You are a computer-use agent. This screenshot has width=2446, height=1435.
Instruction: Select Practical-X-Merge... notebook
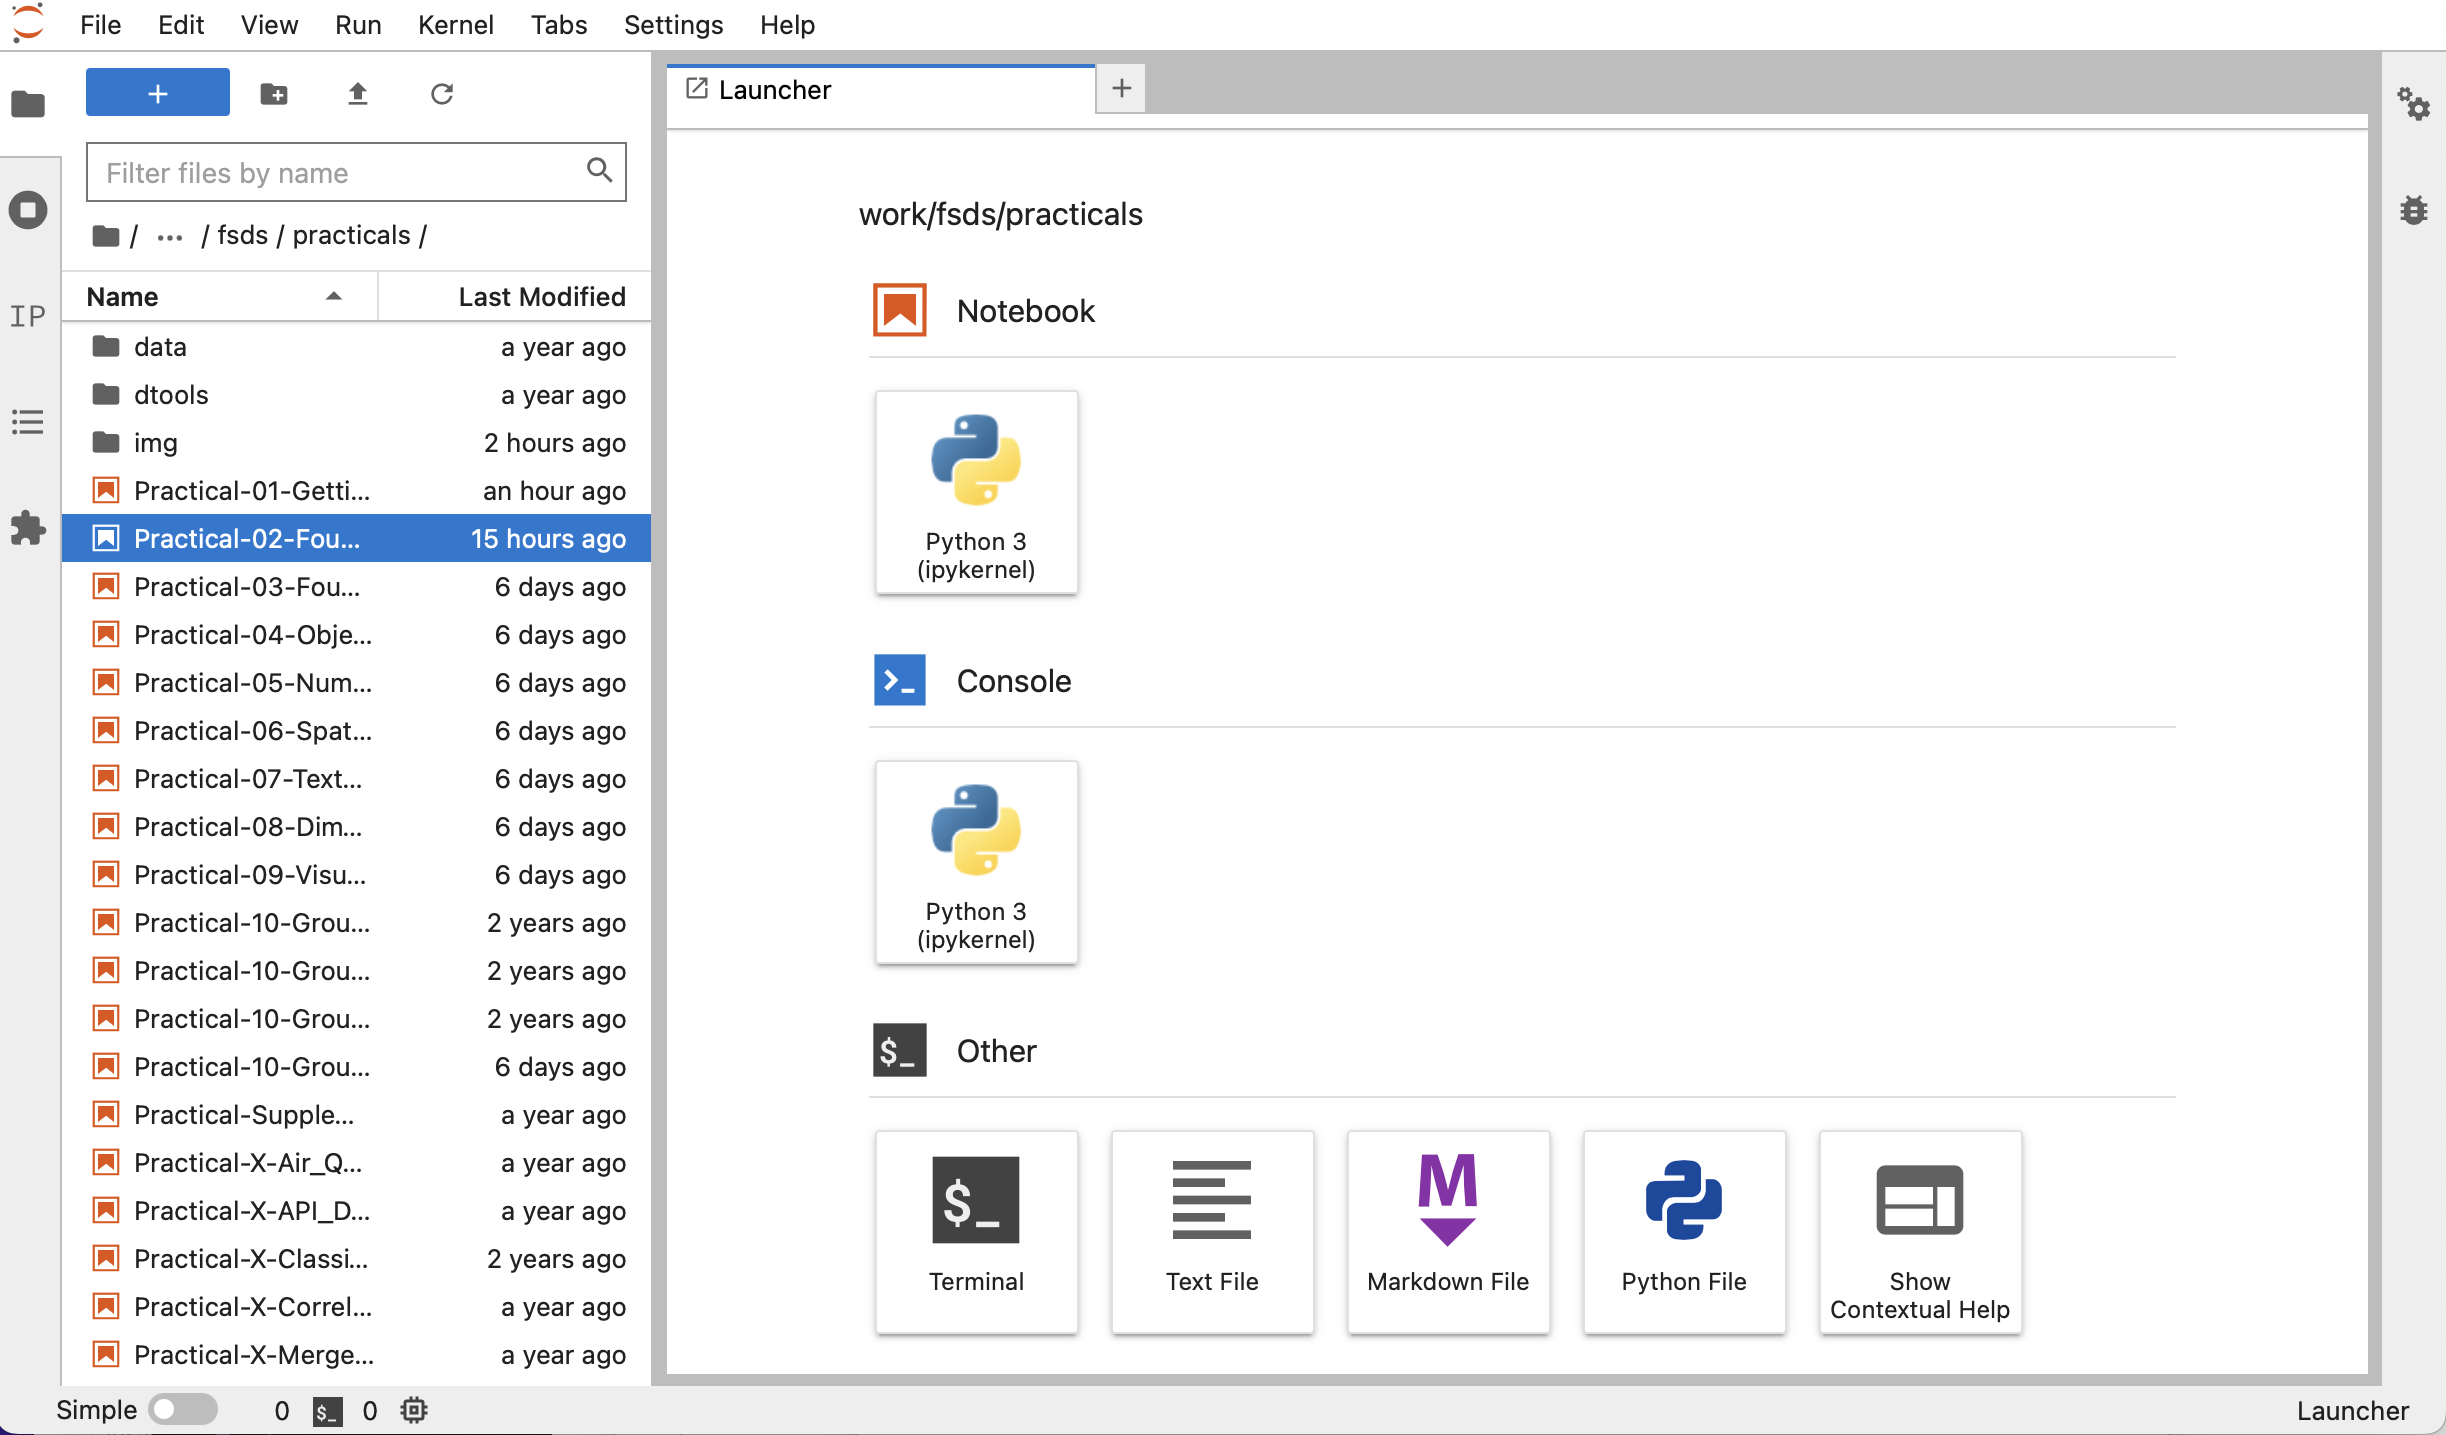click(356, 1355)
